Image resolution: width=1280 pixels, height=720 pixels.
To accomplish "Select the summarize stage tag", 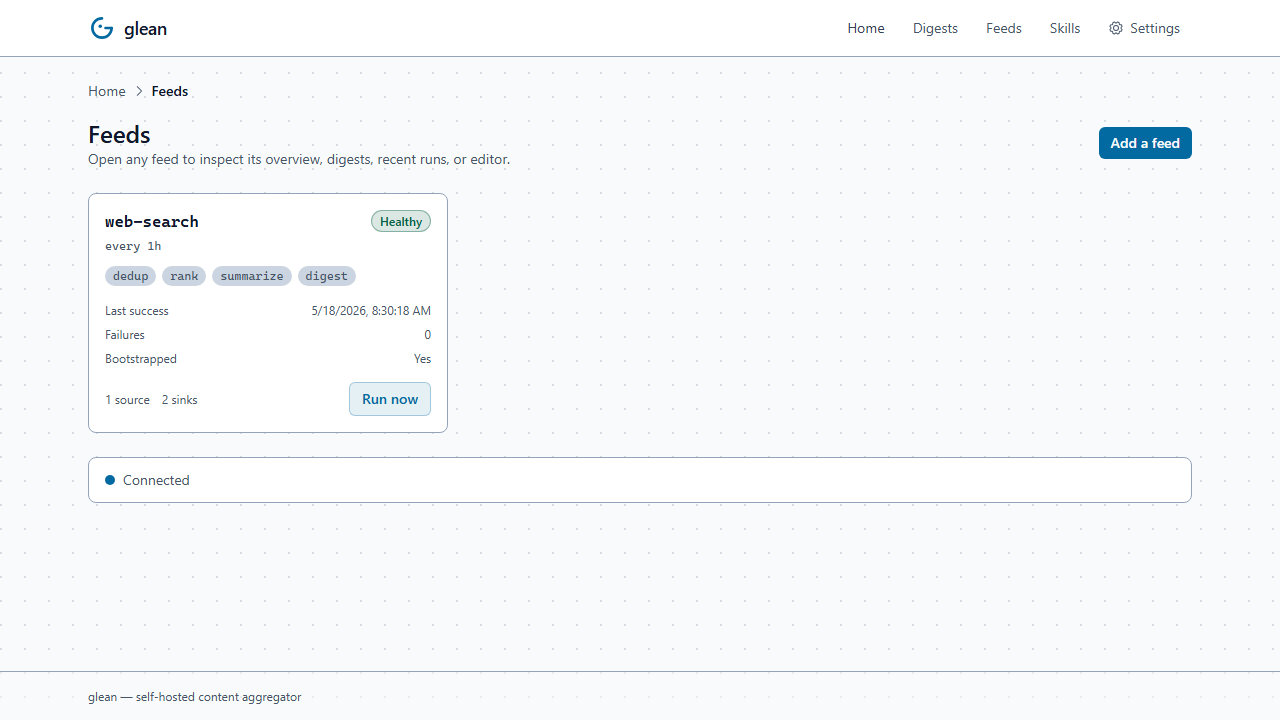I will click(x=252, y=276).
